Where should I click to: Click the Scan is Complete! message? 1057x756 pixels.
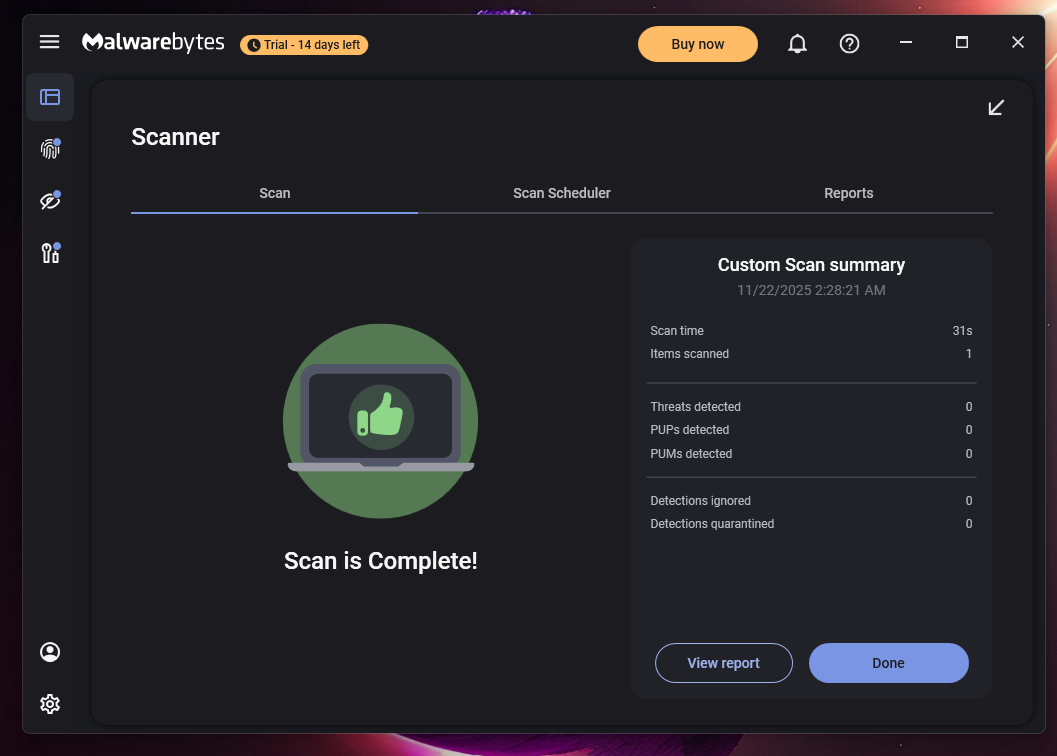click(381, 561)
